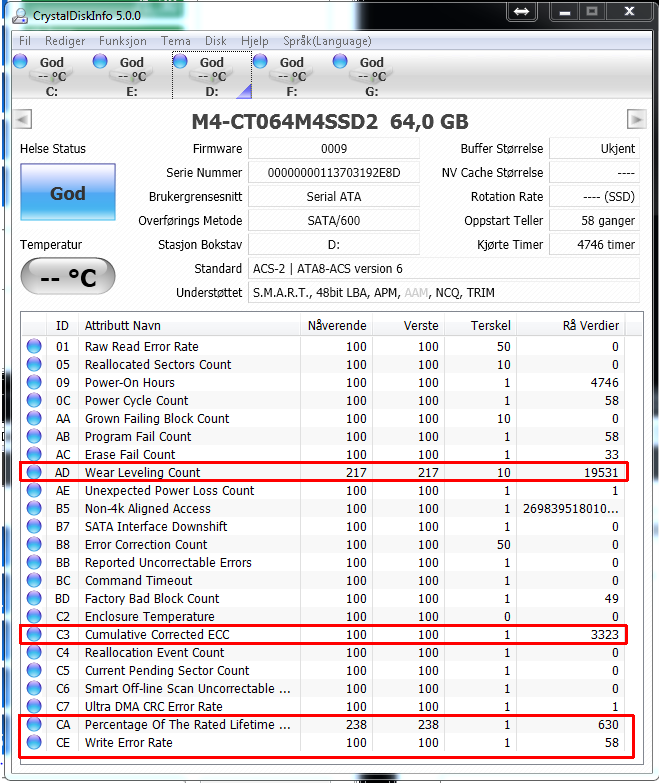Image resolution: width=659 pixels, height=783 pixels.
Task: Click the serial number value field
Action: pyautogui.click(x=334, y=173)
